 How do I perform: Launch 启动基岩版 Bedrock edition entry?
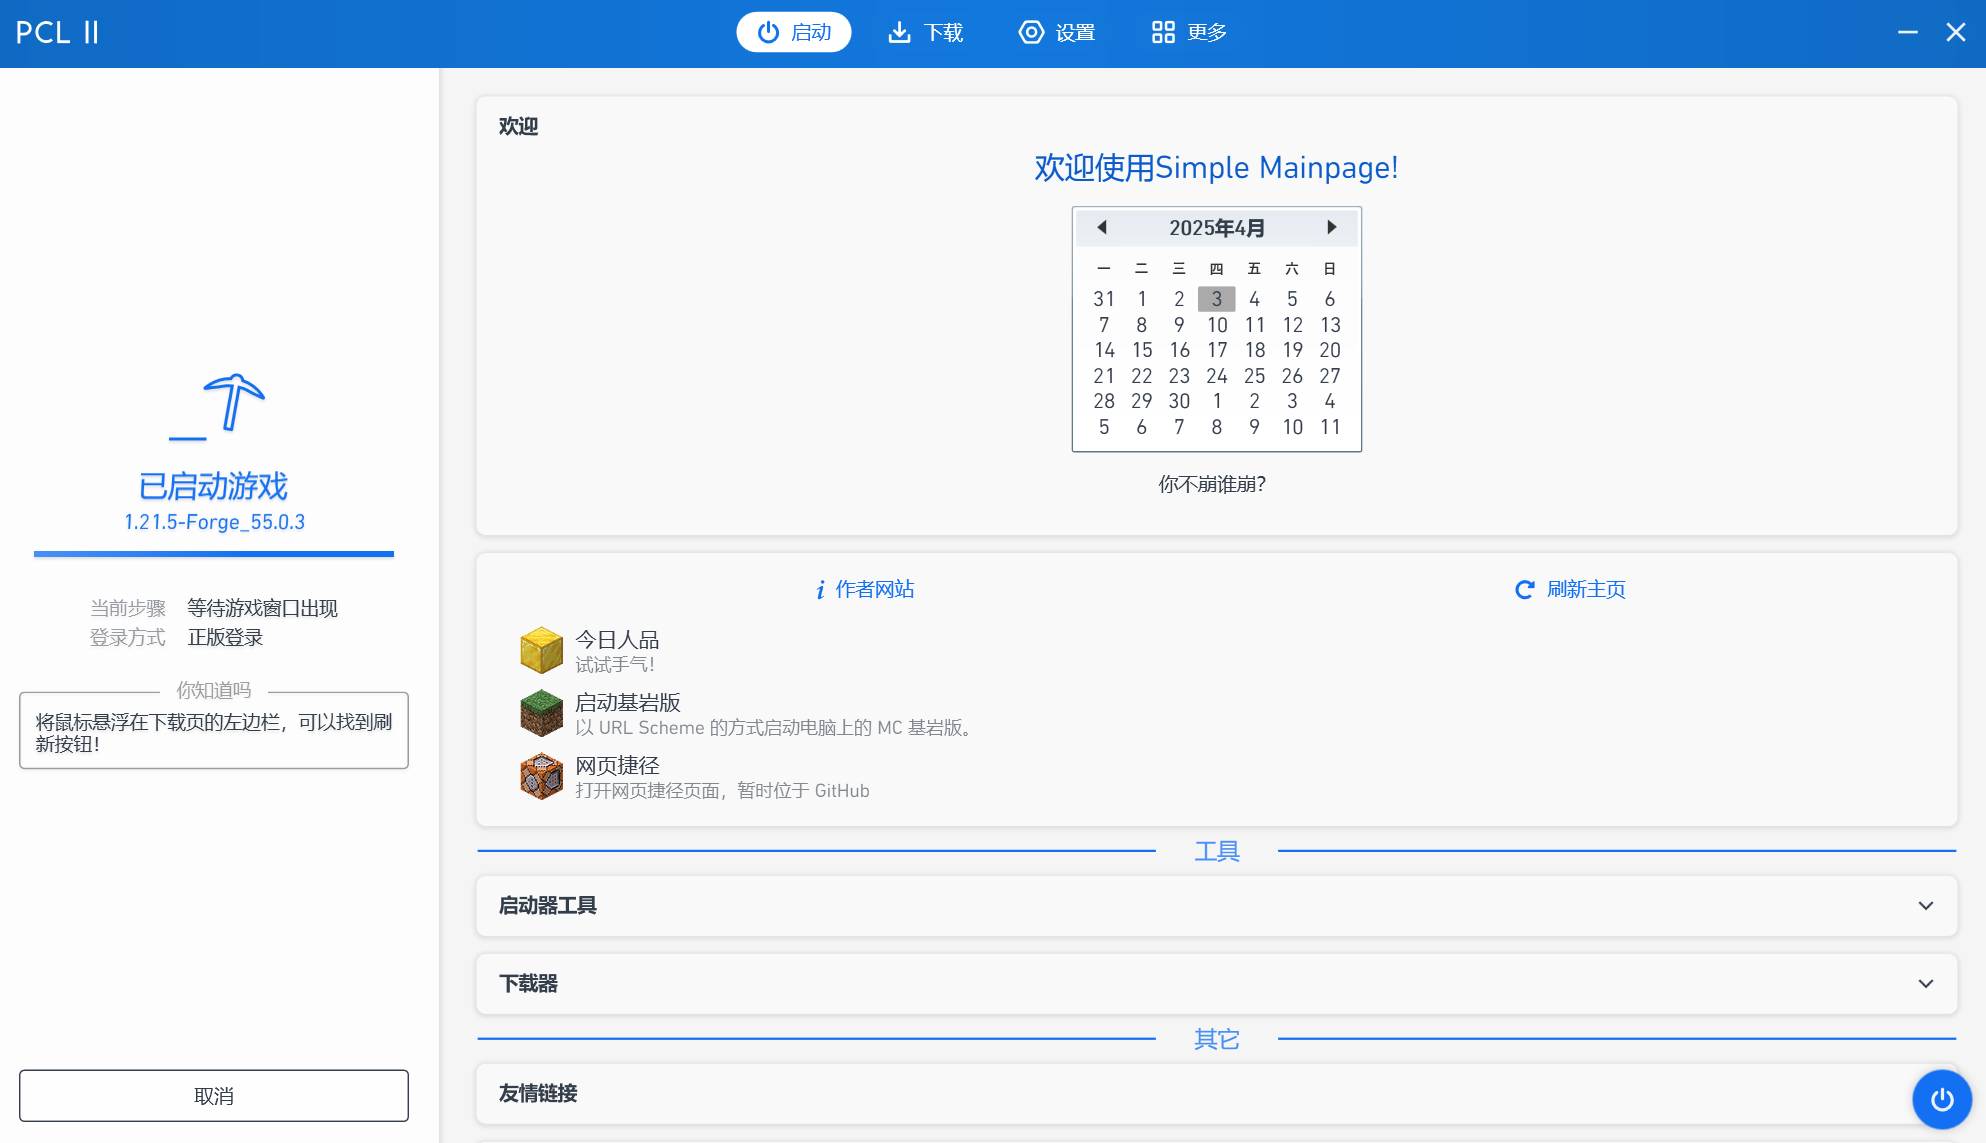(1216, 714)
